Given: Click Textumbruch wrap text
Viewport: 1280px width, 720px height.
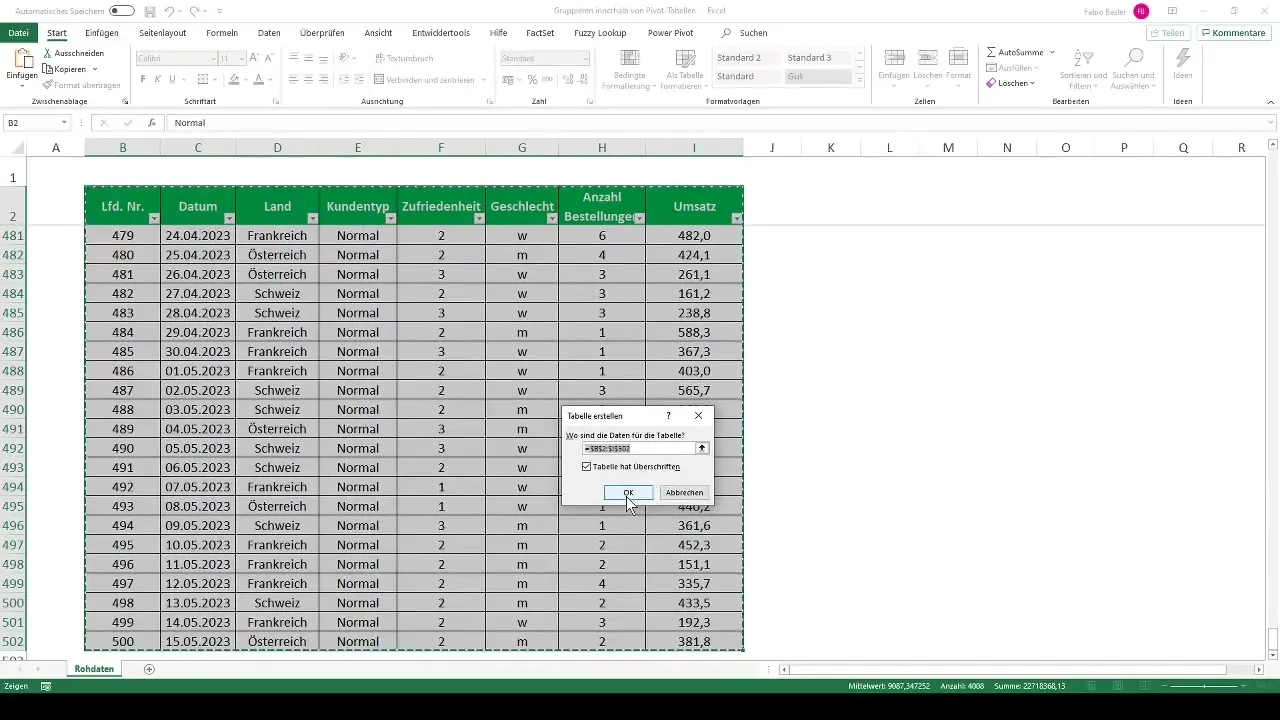Looking at the screenshot, I should click(404, 59).
